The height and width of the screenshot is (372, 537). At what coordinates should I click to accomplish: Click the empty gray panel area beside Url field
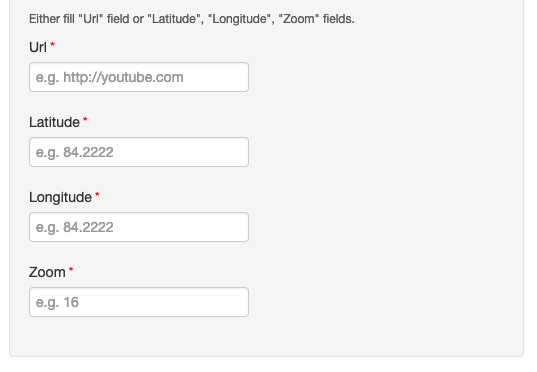[x=384, y=77]
